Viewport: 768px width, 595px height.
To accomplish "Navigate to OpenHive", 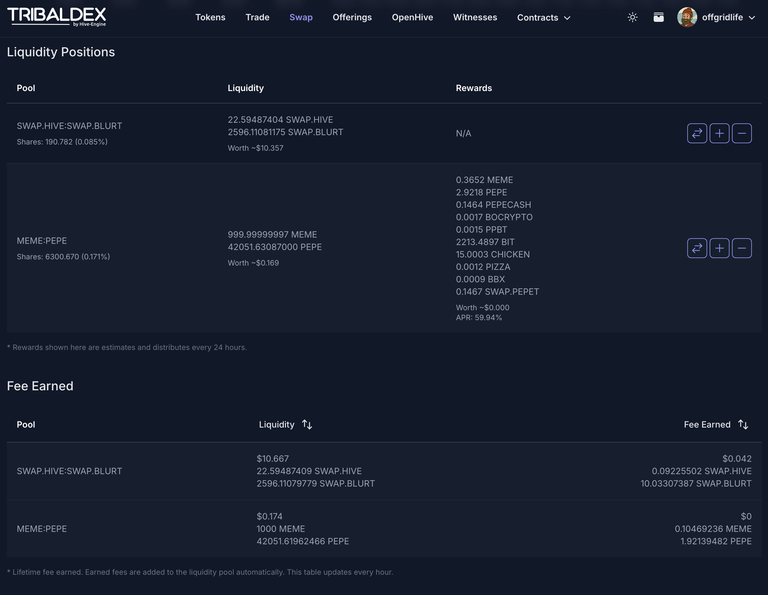I will [x=412, y=17].
